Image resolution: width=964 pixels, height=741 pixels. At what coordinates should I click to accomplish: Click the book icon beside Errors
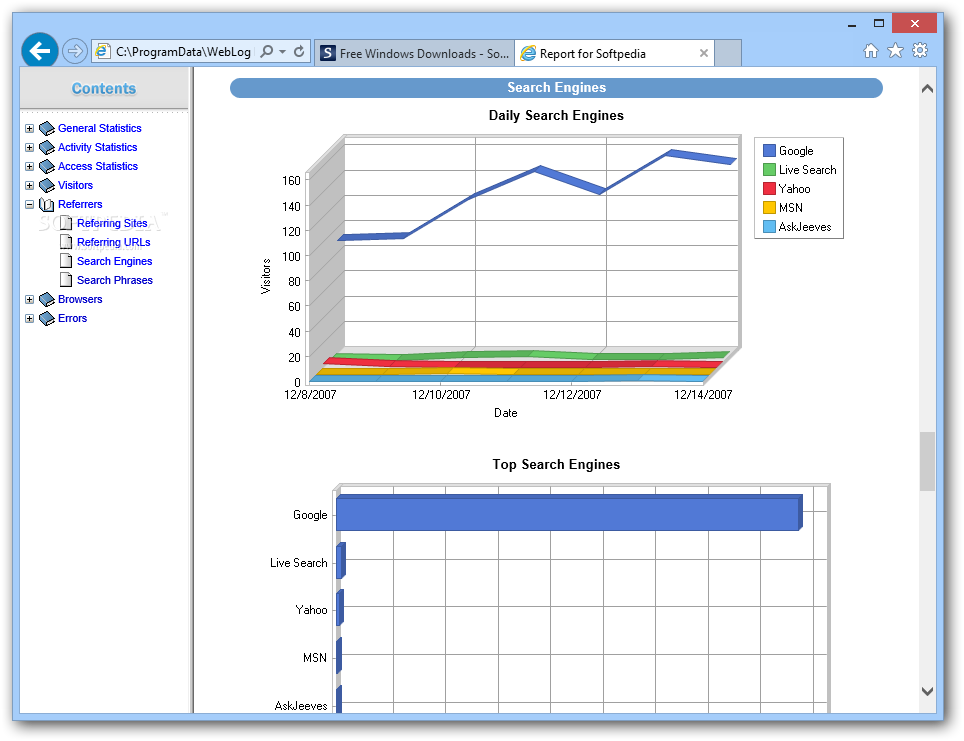tap(47, 319)
